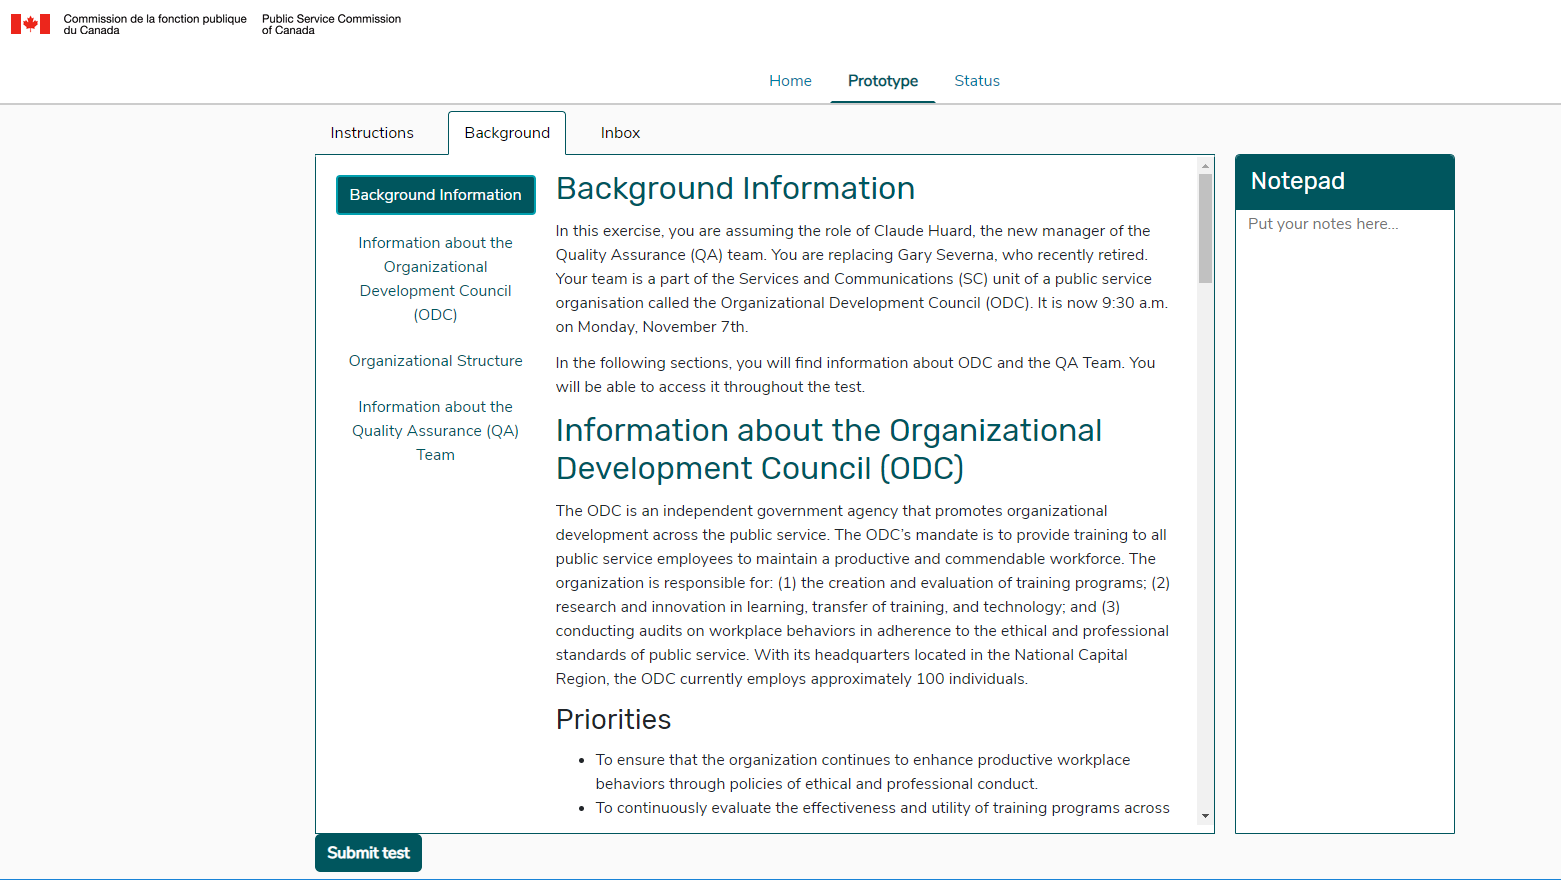Image resolution: width=1561 pixels, height=880 pixels.
Task: Click the Background Information heading
Action: click(735, 188)
